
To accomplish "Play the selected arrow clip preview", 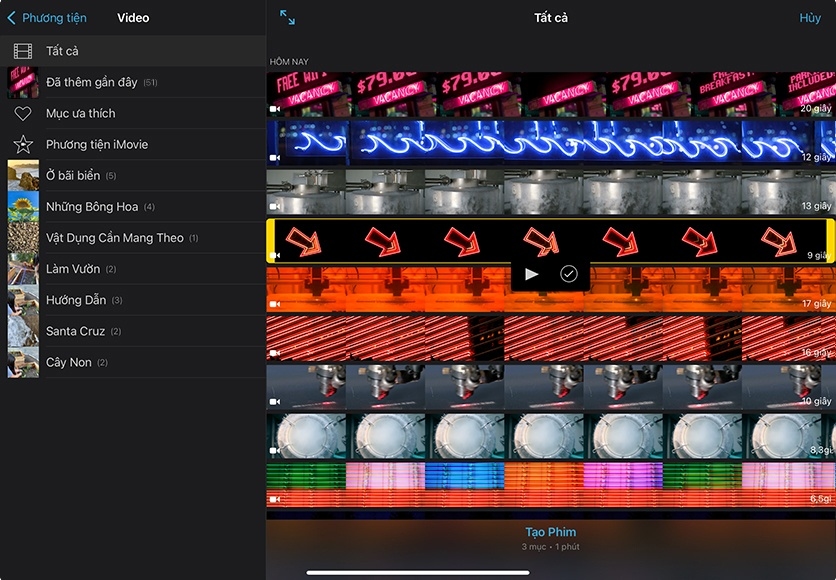I will [x=532, y=274].
